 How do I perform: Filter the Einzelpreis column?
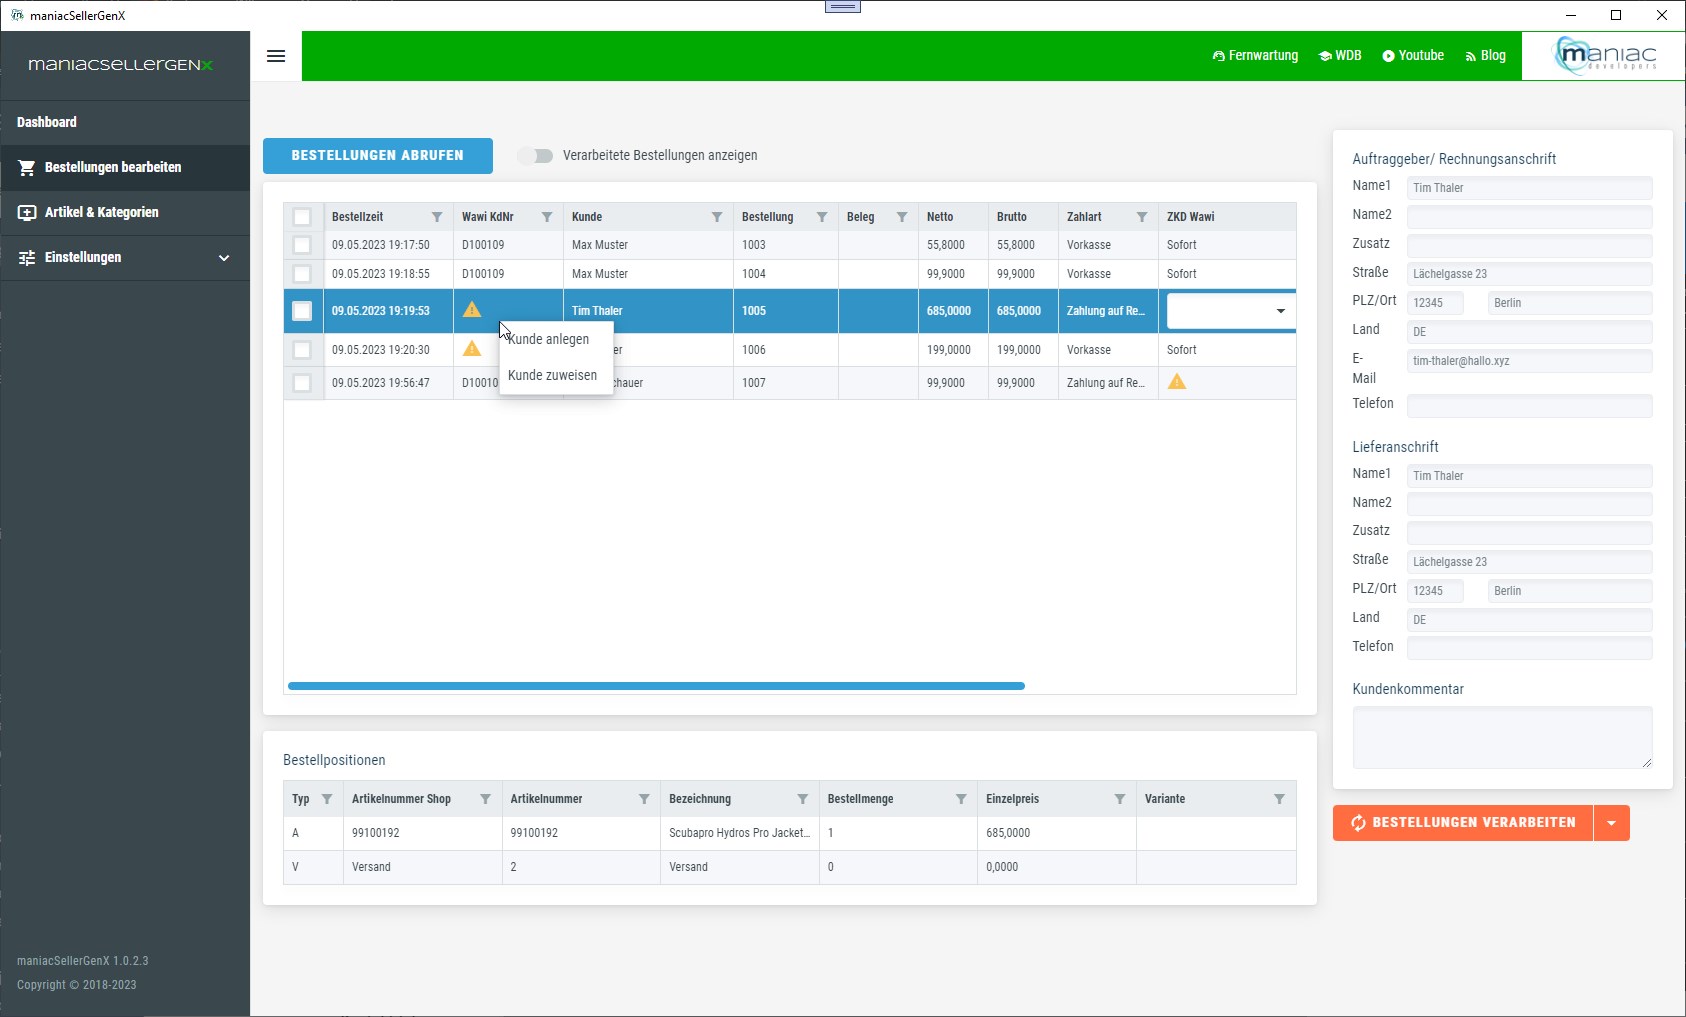pyautogui.click(x=1120, y=799)
